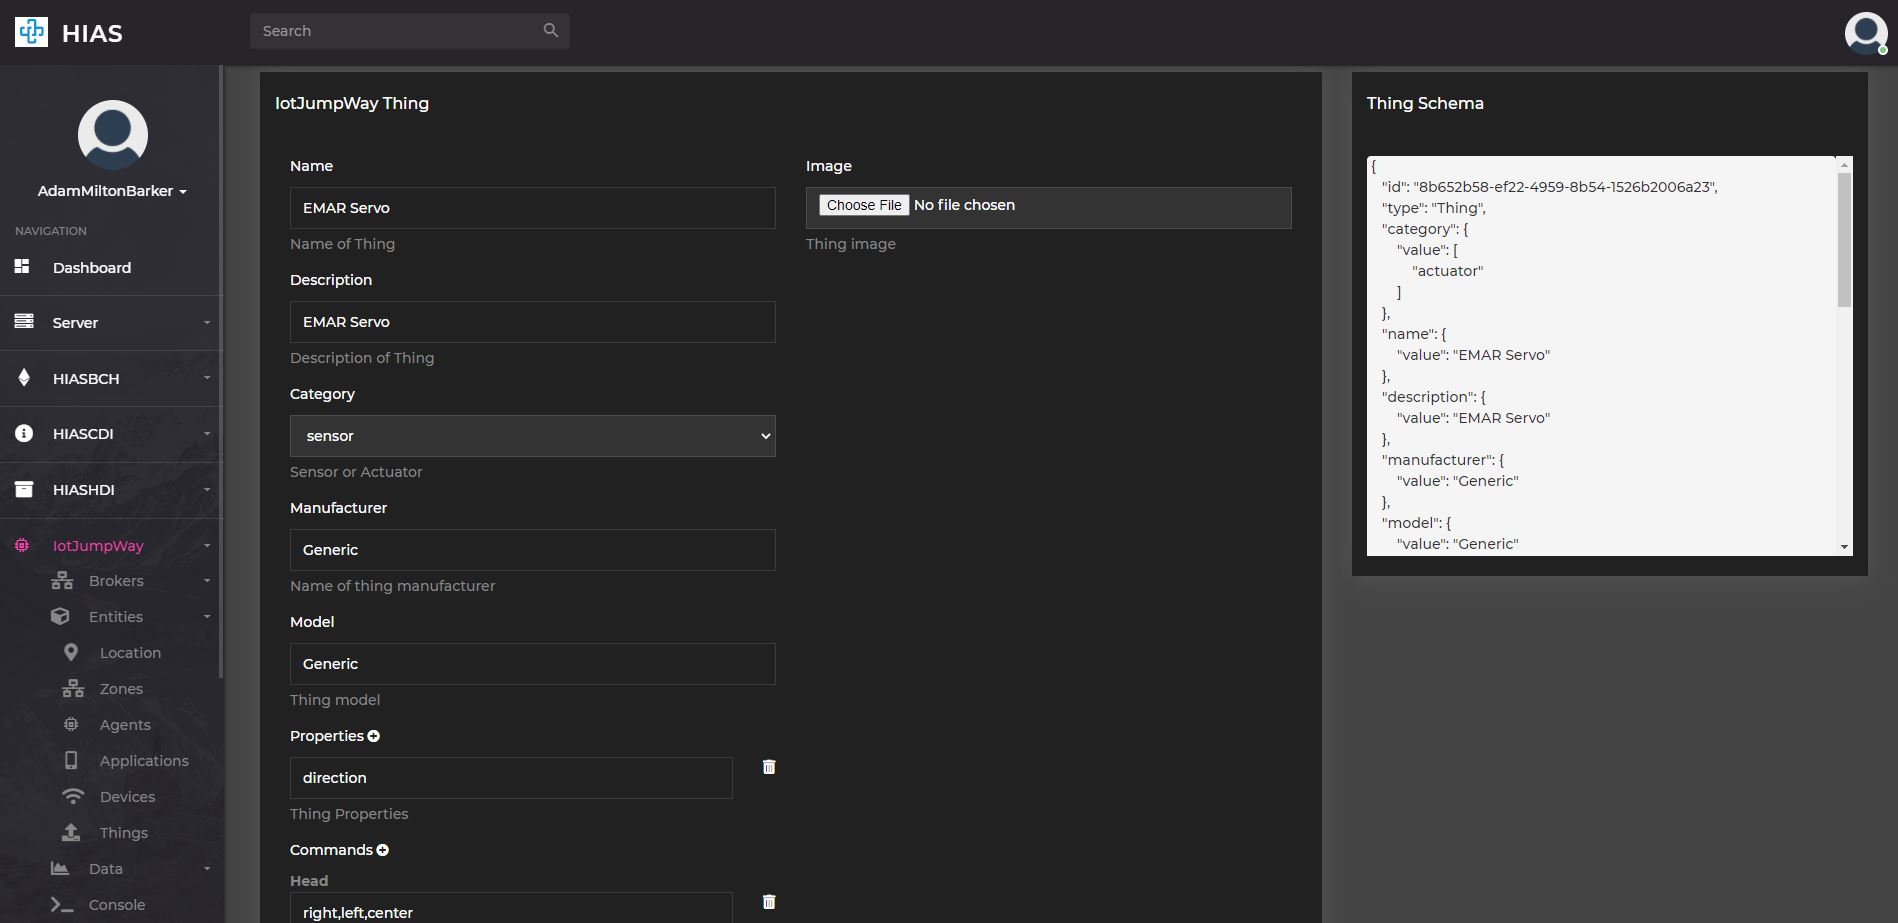Click the Description field containing EMAR Servo
The width and height of the screenshot is (1898, 923).
pyautogui.click(x=533, y=322)
